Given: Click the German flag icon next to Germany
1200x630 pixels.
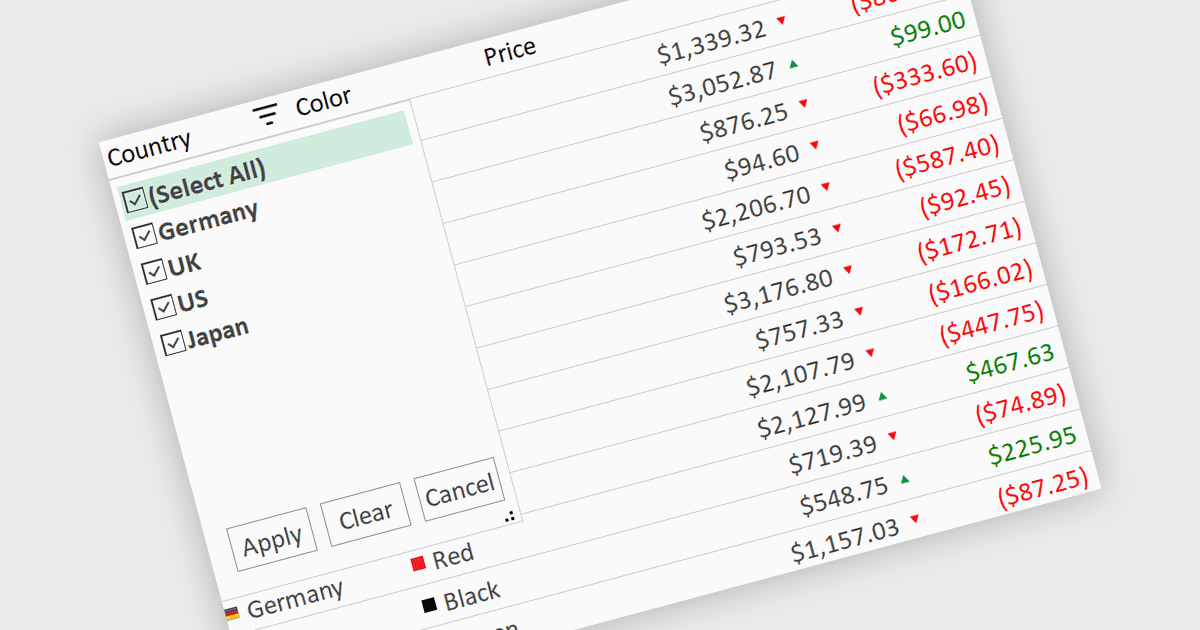Looking at the screenshot, I should pos(232,613).
